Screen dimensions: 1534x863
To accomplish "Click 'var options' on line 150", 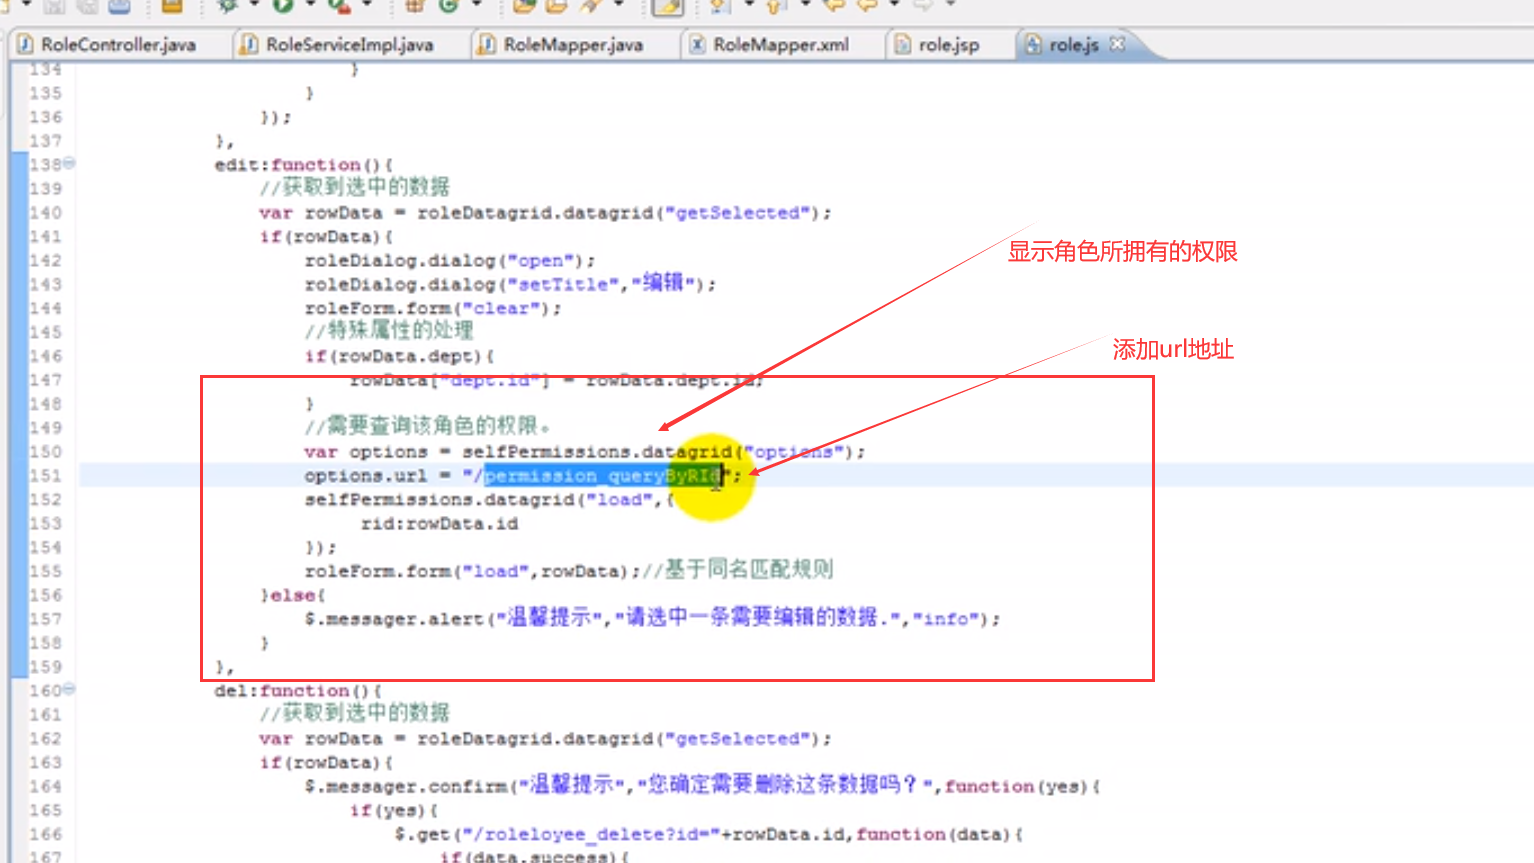I will coord(366,452).
